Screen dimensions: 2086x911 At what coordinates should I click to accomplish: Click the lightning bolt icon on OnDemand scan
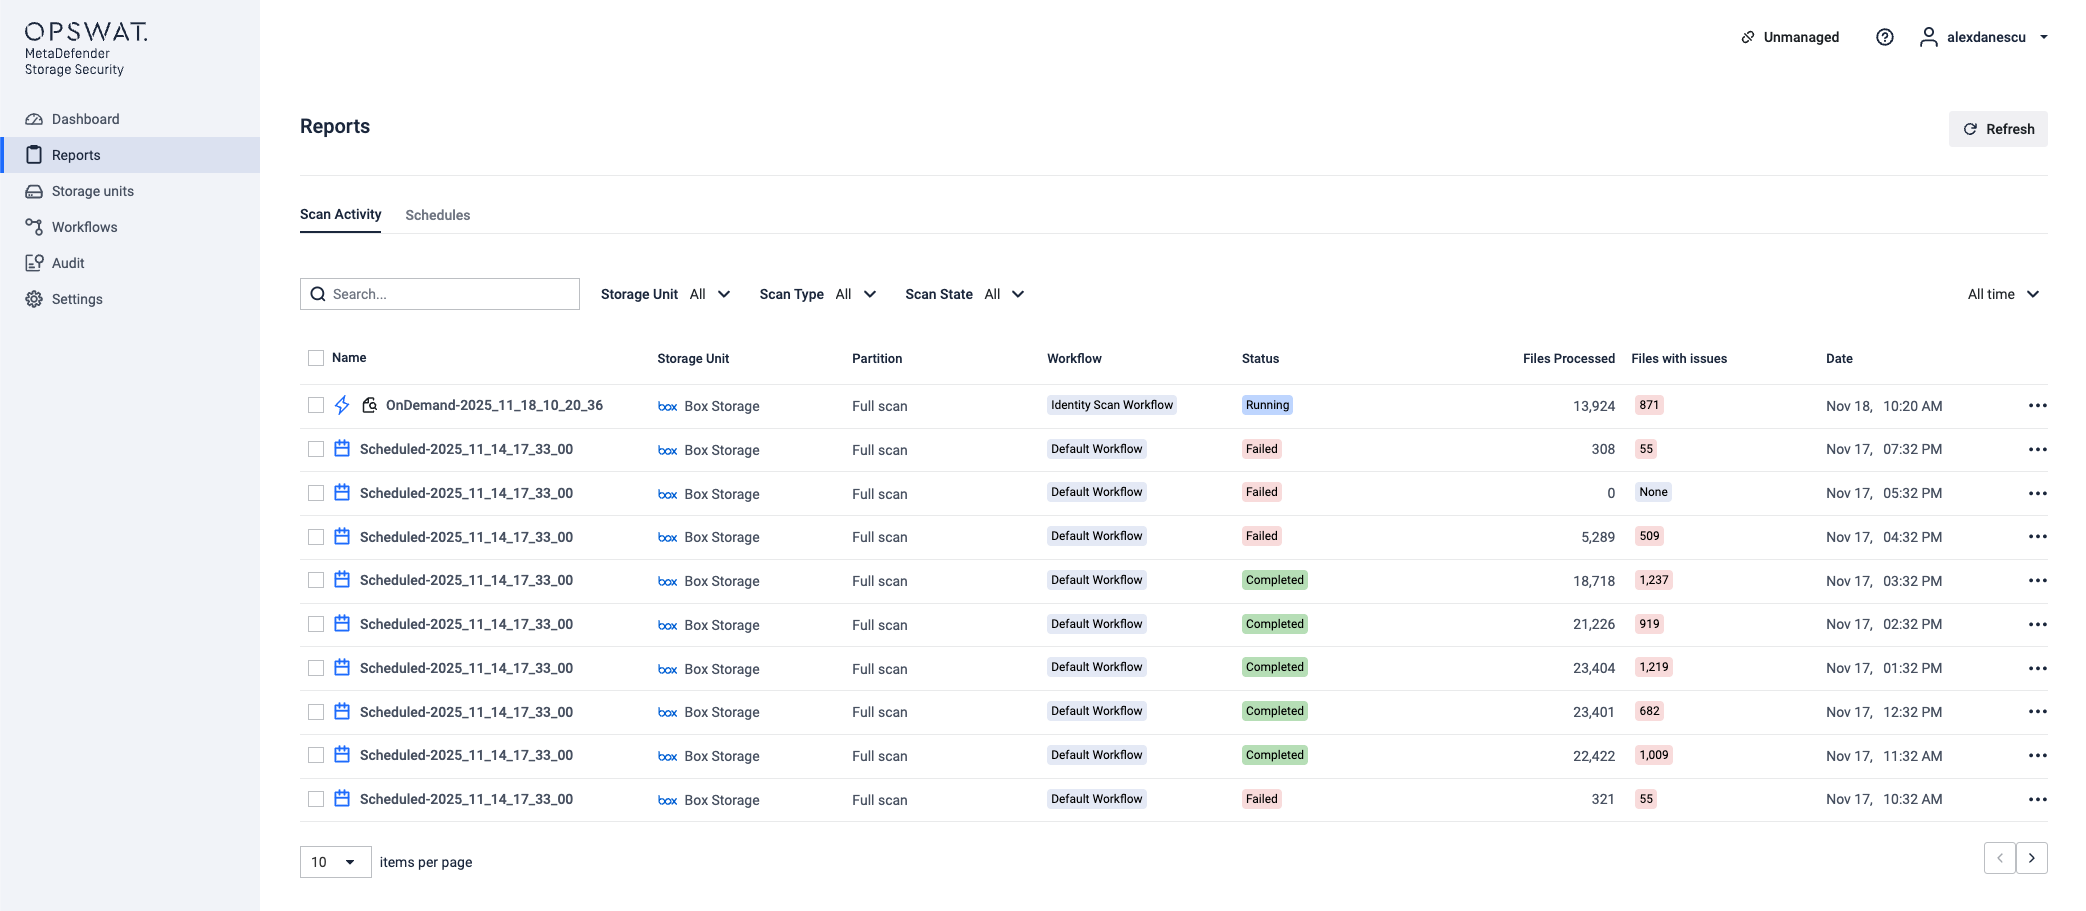342,405
